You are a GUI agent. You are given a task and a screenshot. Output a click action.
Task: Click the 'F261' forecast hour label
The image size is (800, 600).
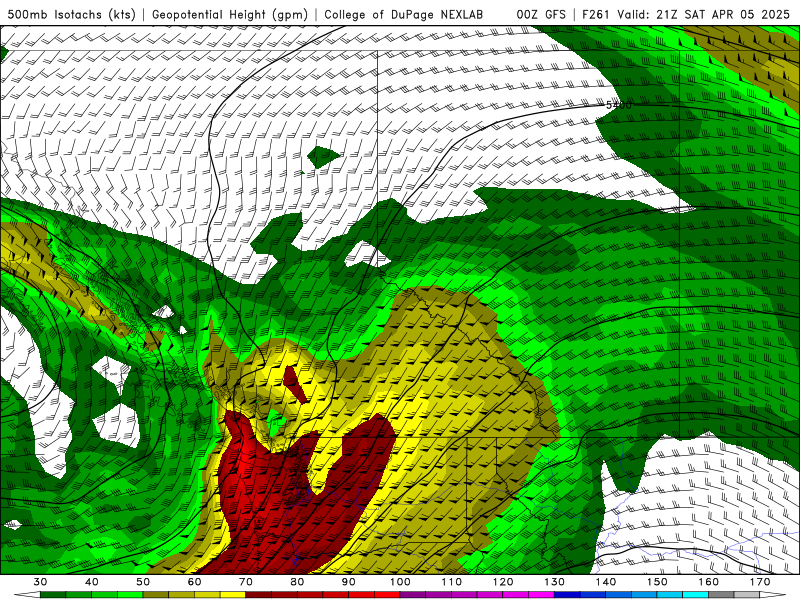tap(597, 14)
